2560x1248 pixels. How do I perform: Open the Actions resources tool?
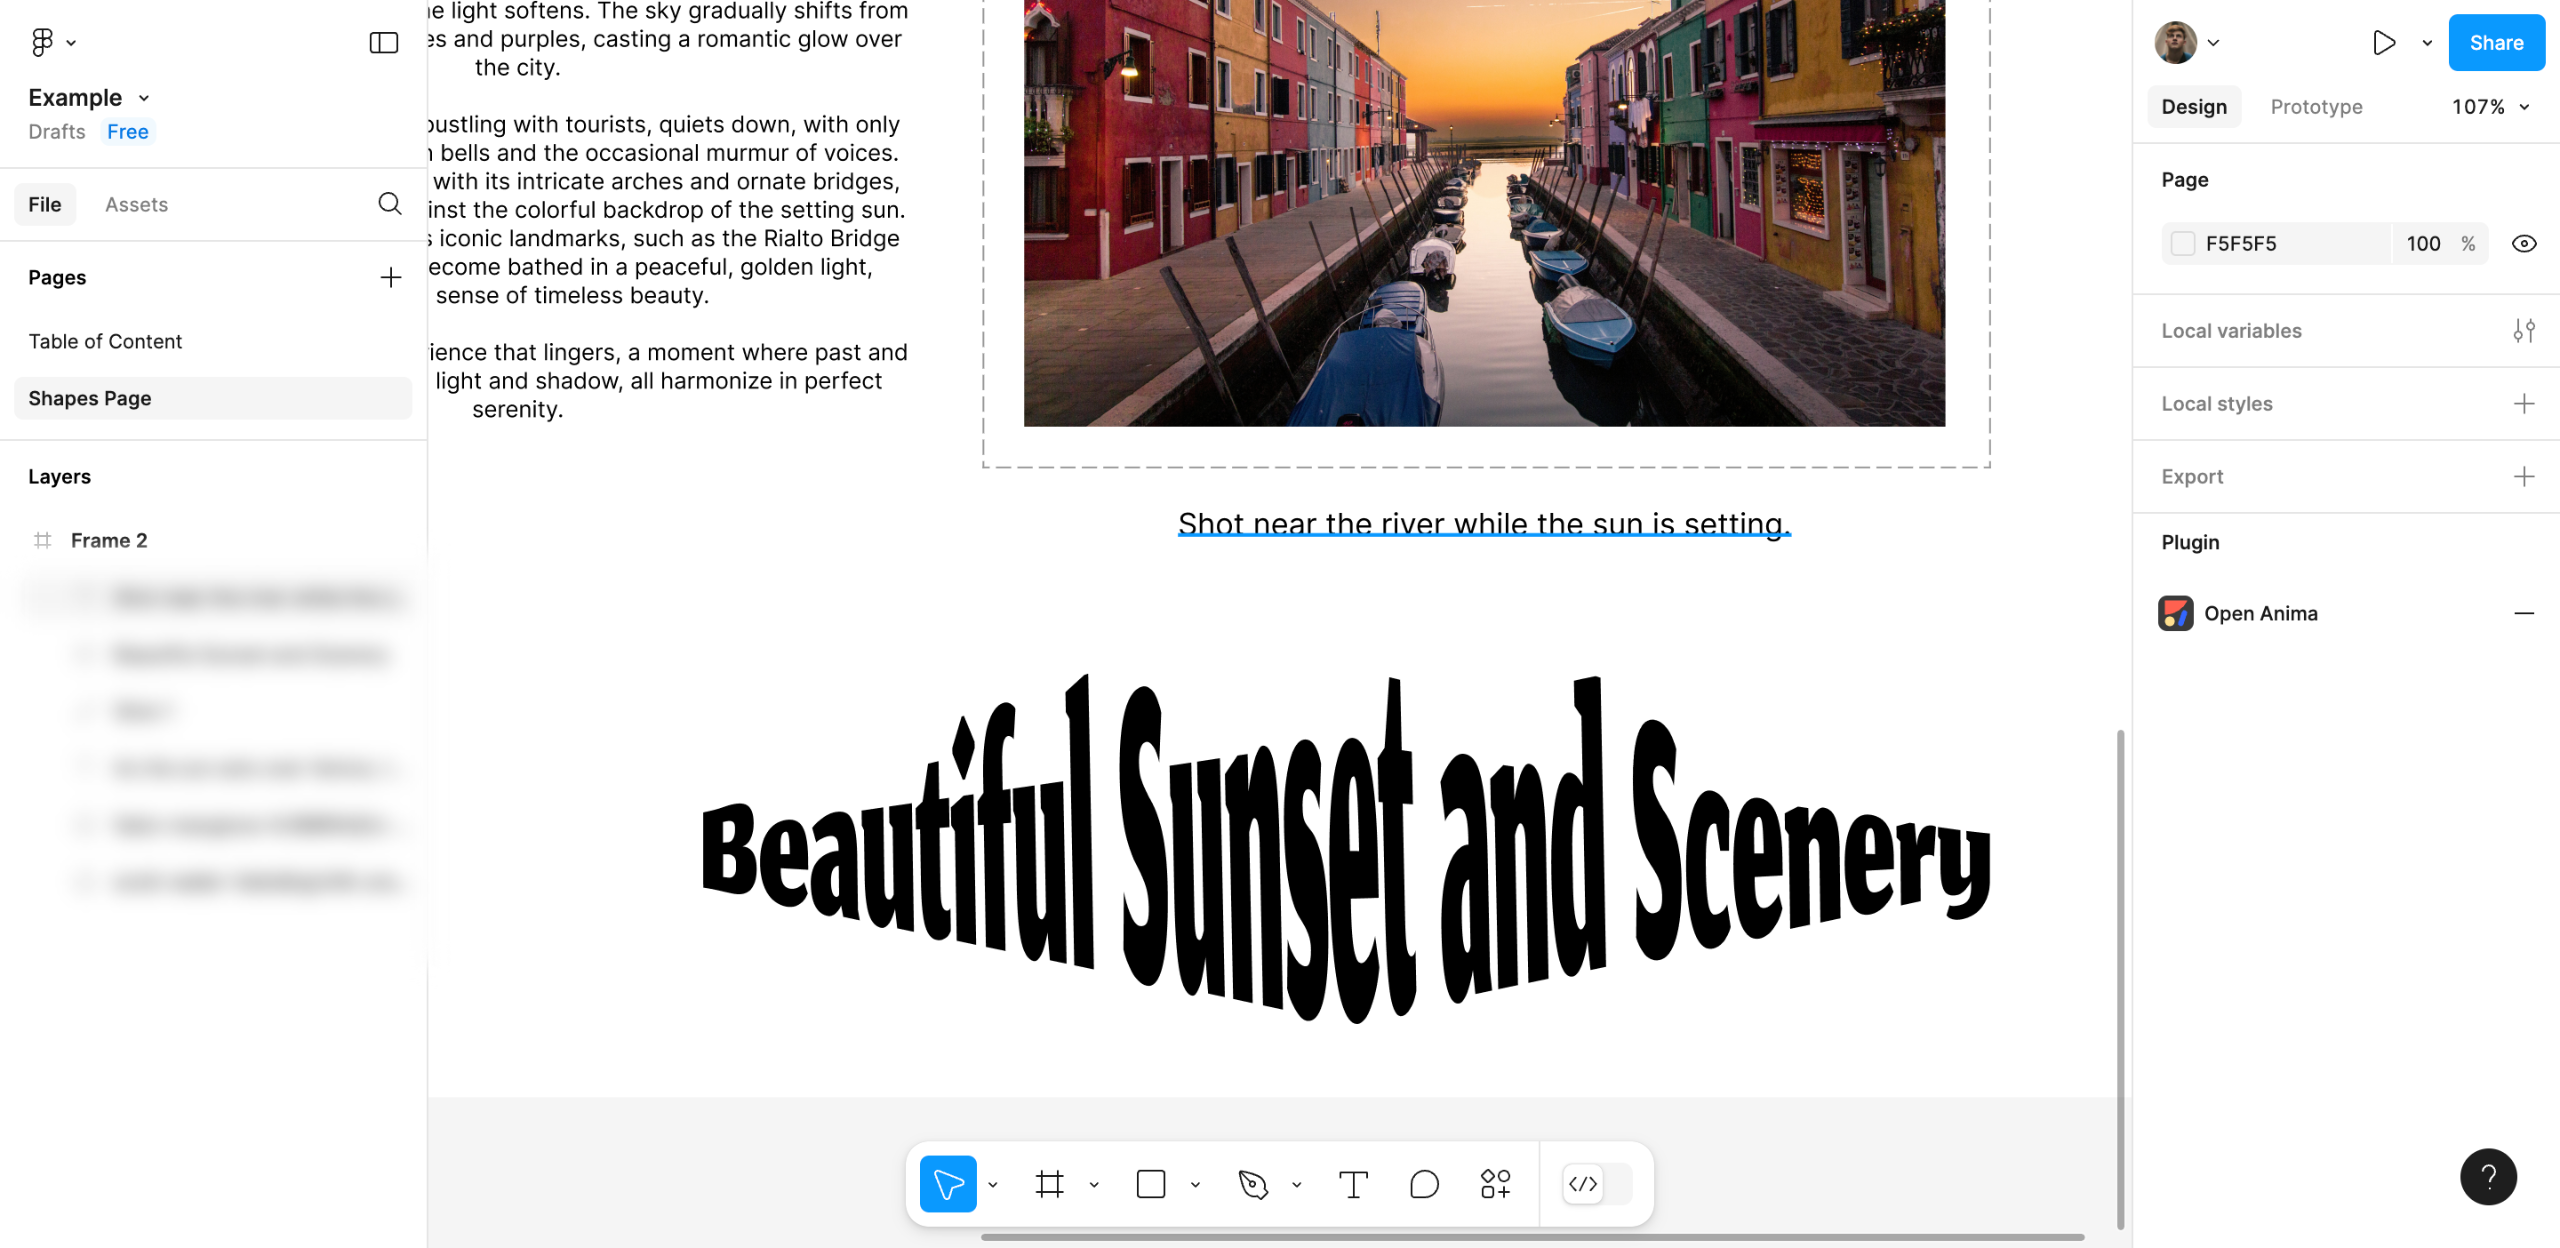coord(1495,1184)
